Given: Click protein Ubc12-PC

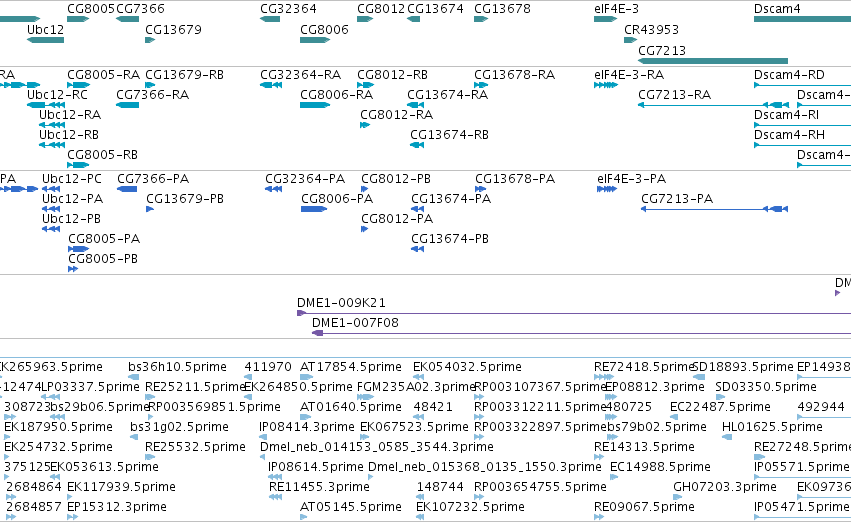Looking at the screenshot, I should pos(72,179).
